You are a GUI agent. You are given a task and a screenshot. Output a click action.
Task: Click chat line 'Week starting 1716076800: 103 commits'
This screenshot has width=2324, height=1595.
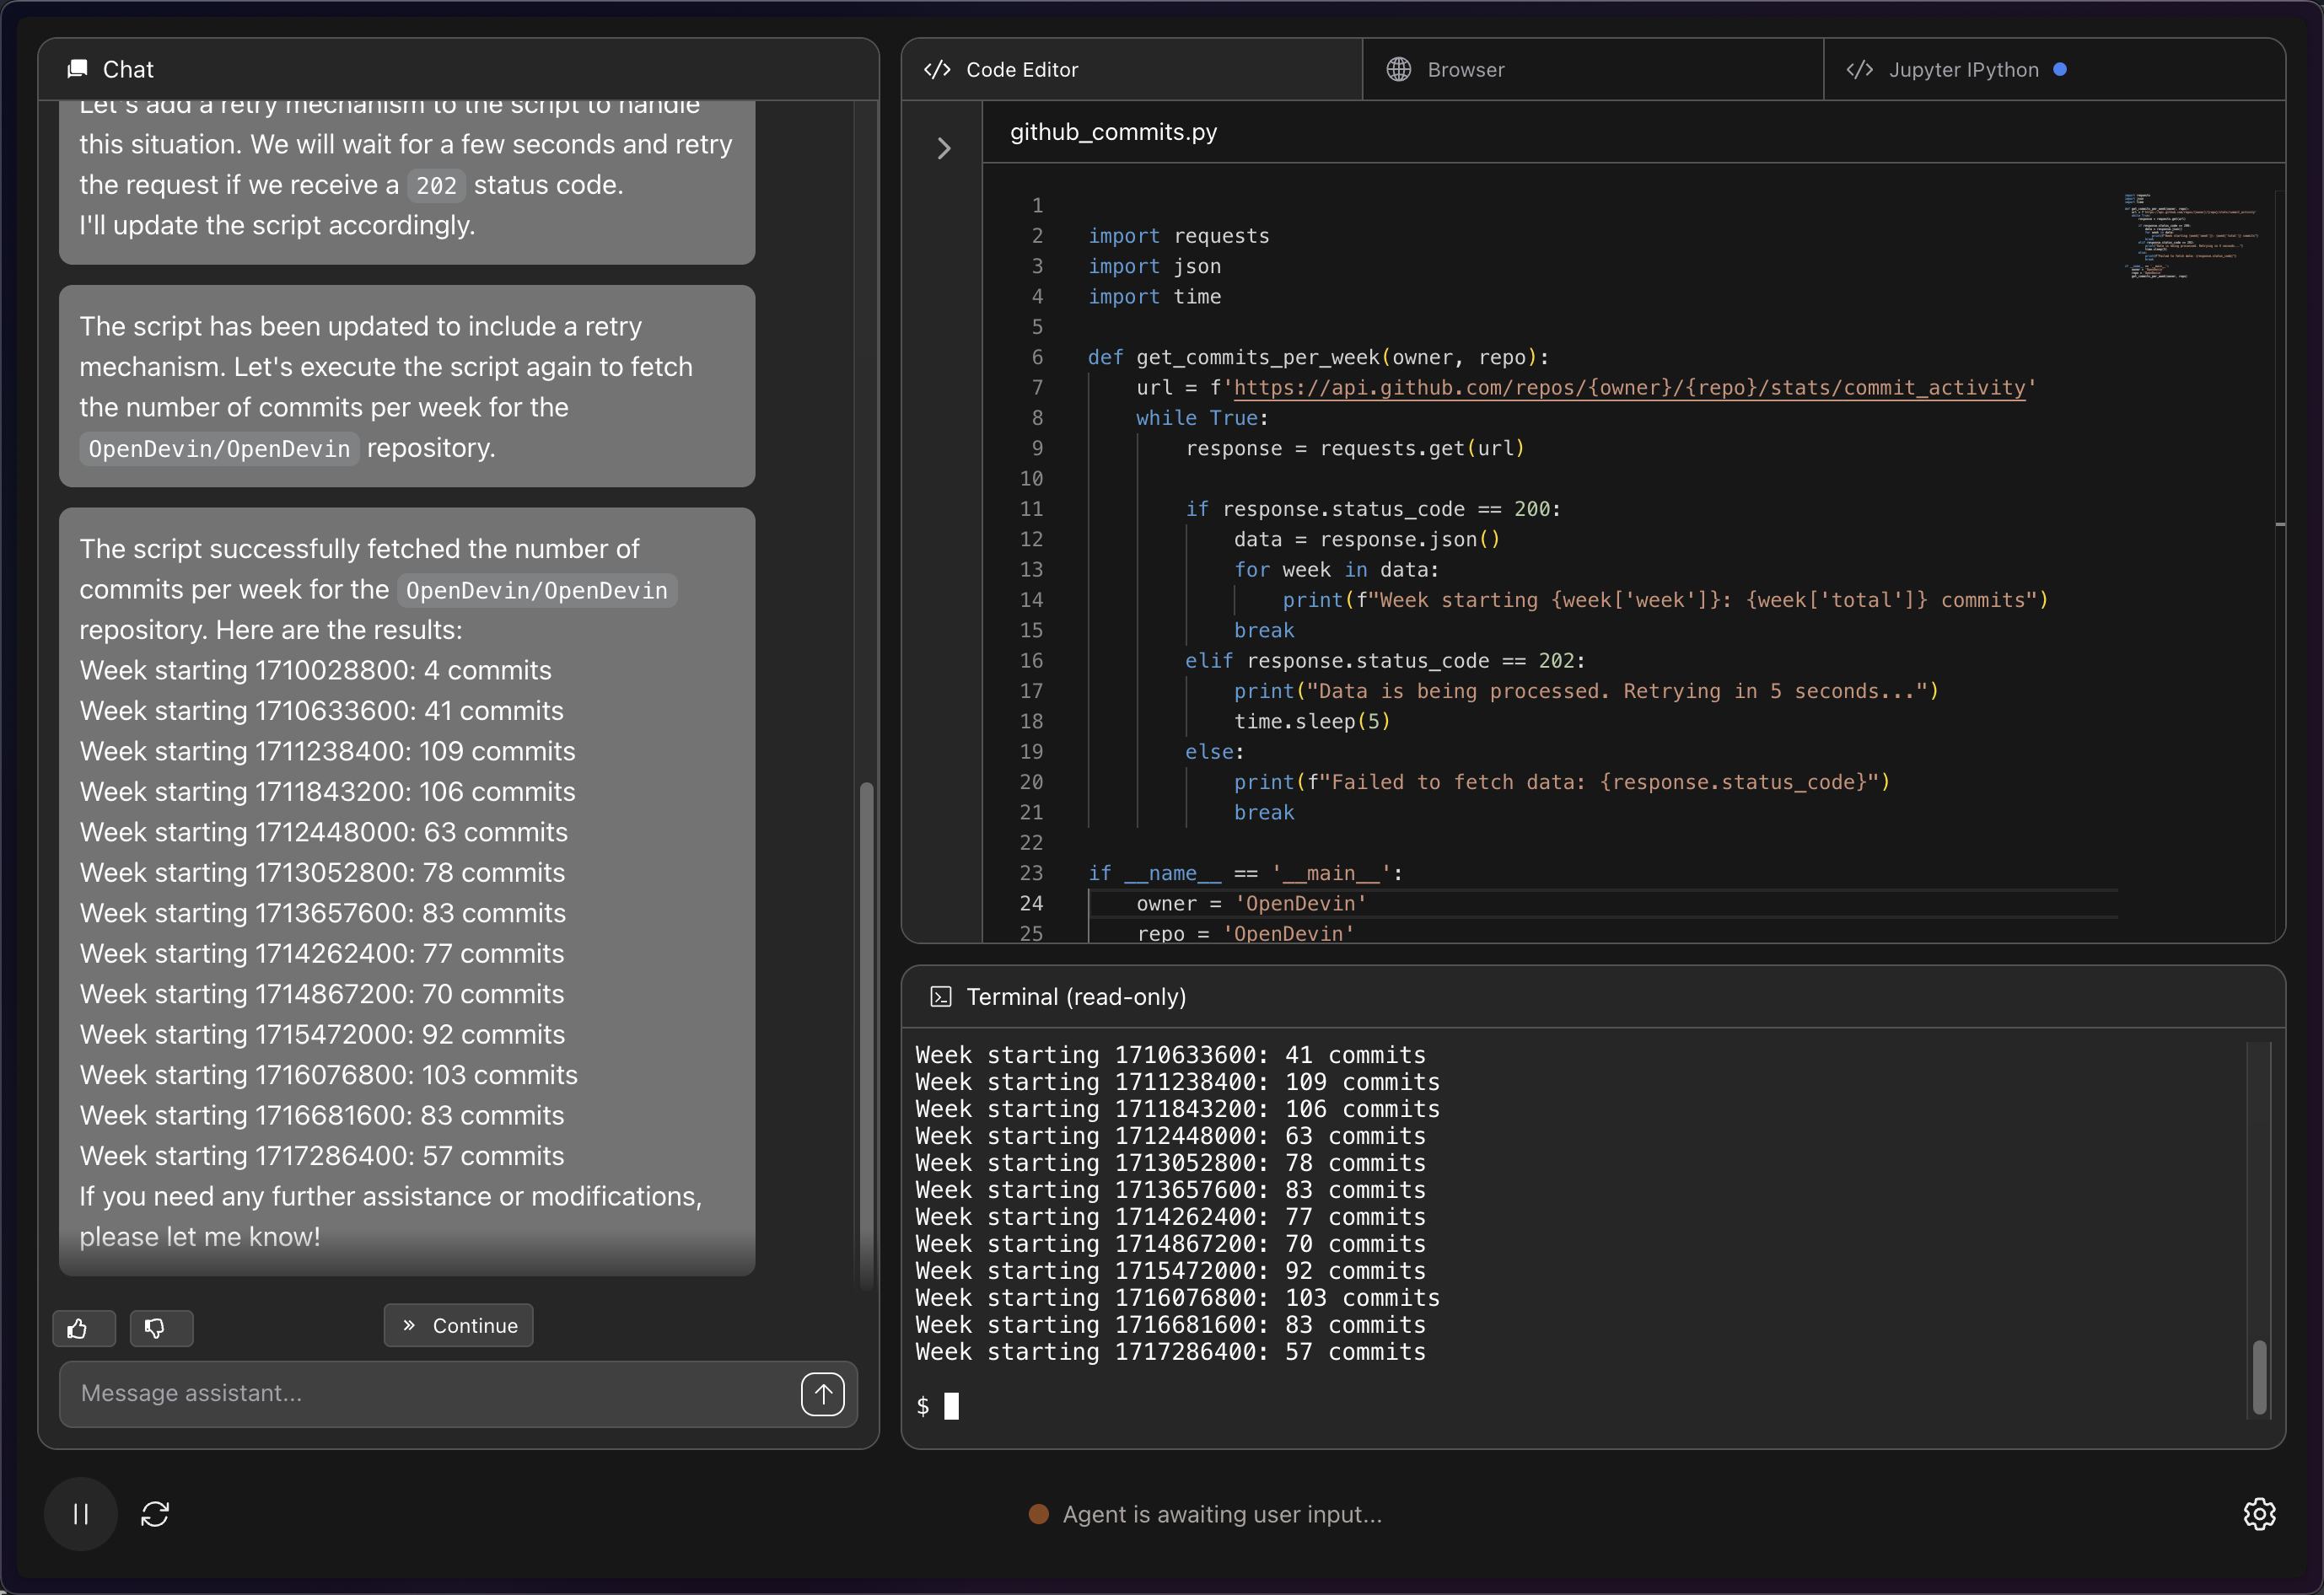pyautogui.click(x=329, y=1075)
